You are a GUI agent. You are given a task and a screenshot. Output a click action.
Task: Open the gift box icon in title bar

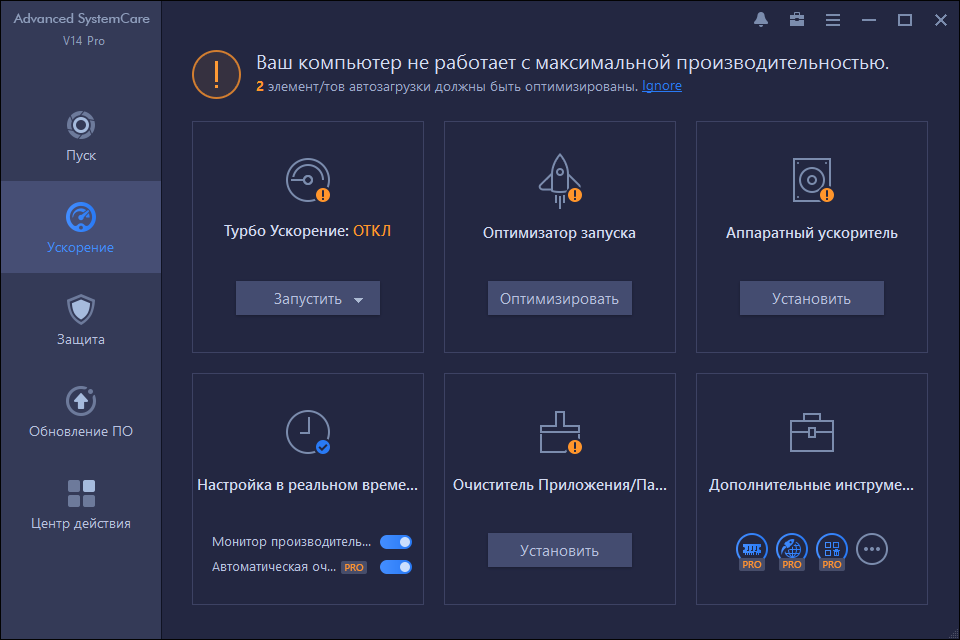796,19
